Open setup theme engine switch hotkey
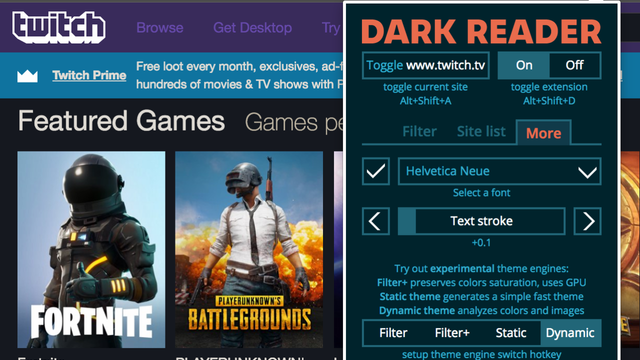The height and width of the screenshot is (360, 640). click(x=482, y=354)
